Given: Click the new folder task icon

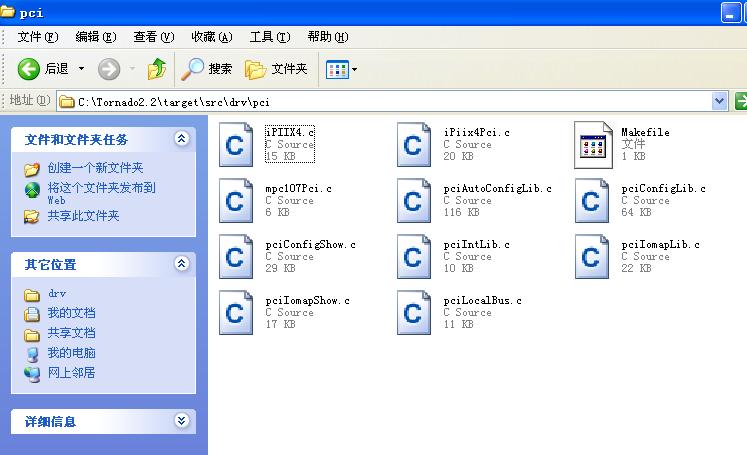Looking at the screenshot, I should point(32,169).
